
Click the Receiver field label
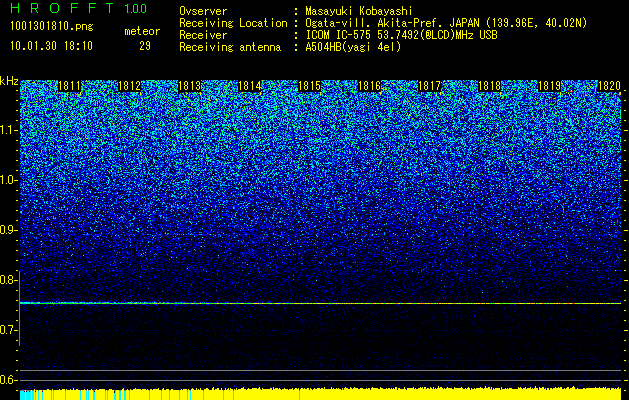(203, 35)
